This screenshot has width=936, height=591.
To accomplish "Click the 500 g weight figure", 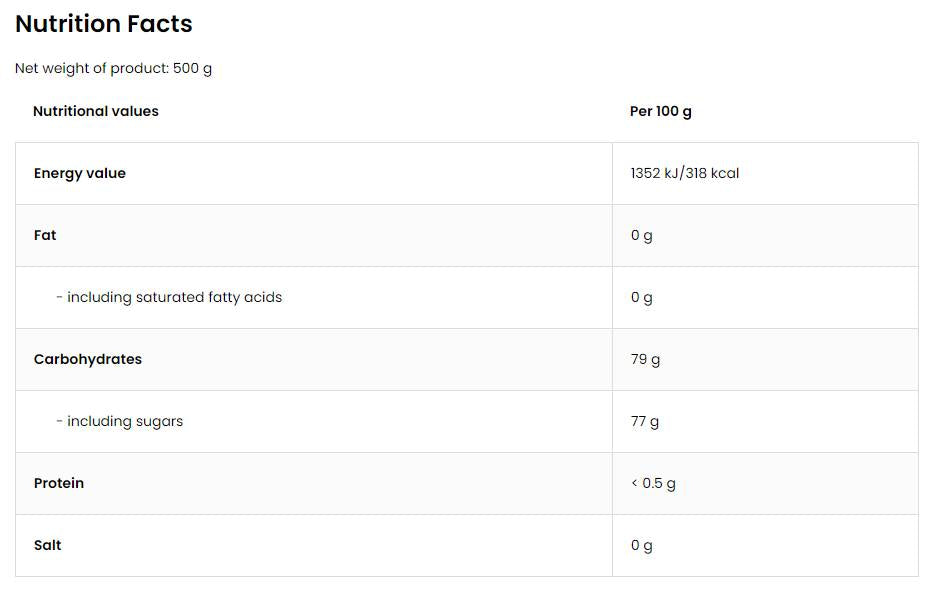I will click(x=192, y=69).
